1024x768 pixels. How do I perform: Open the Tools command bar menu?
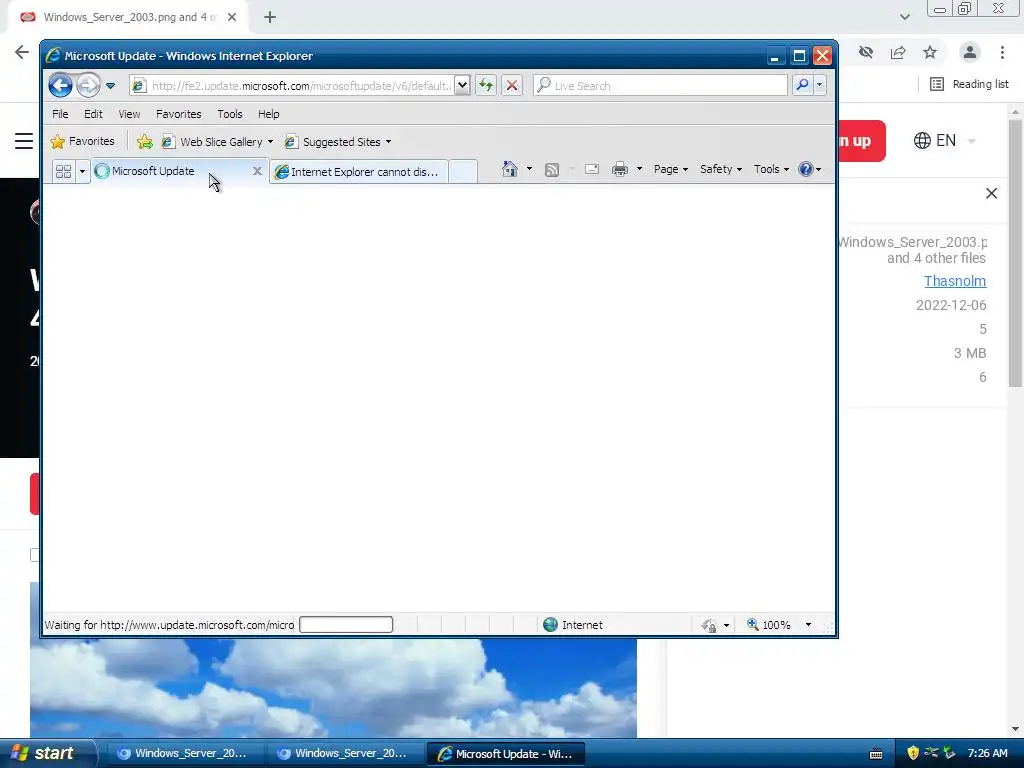(771, 169)
